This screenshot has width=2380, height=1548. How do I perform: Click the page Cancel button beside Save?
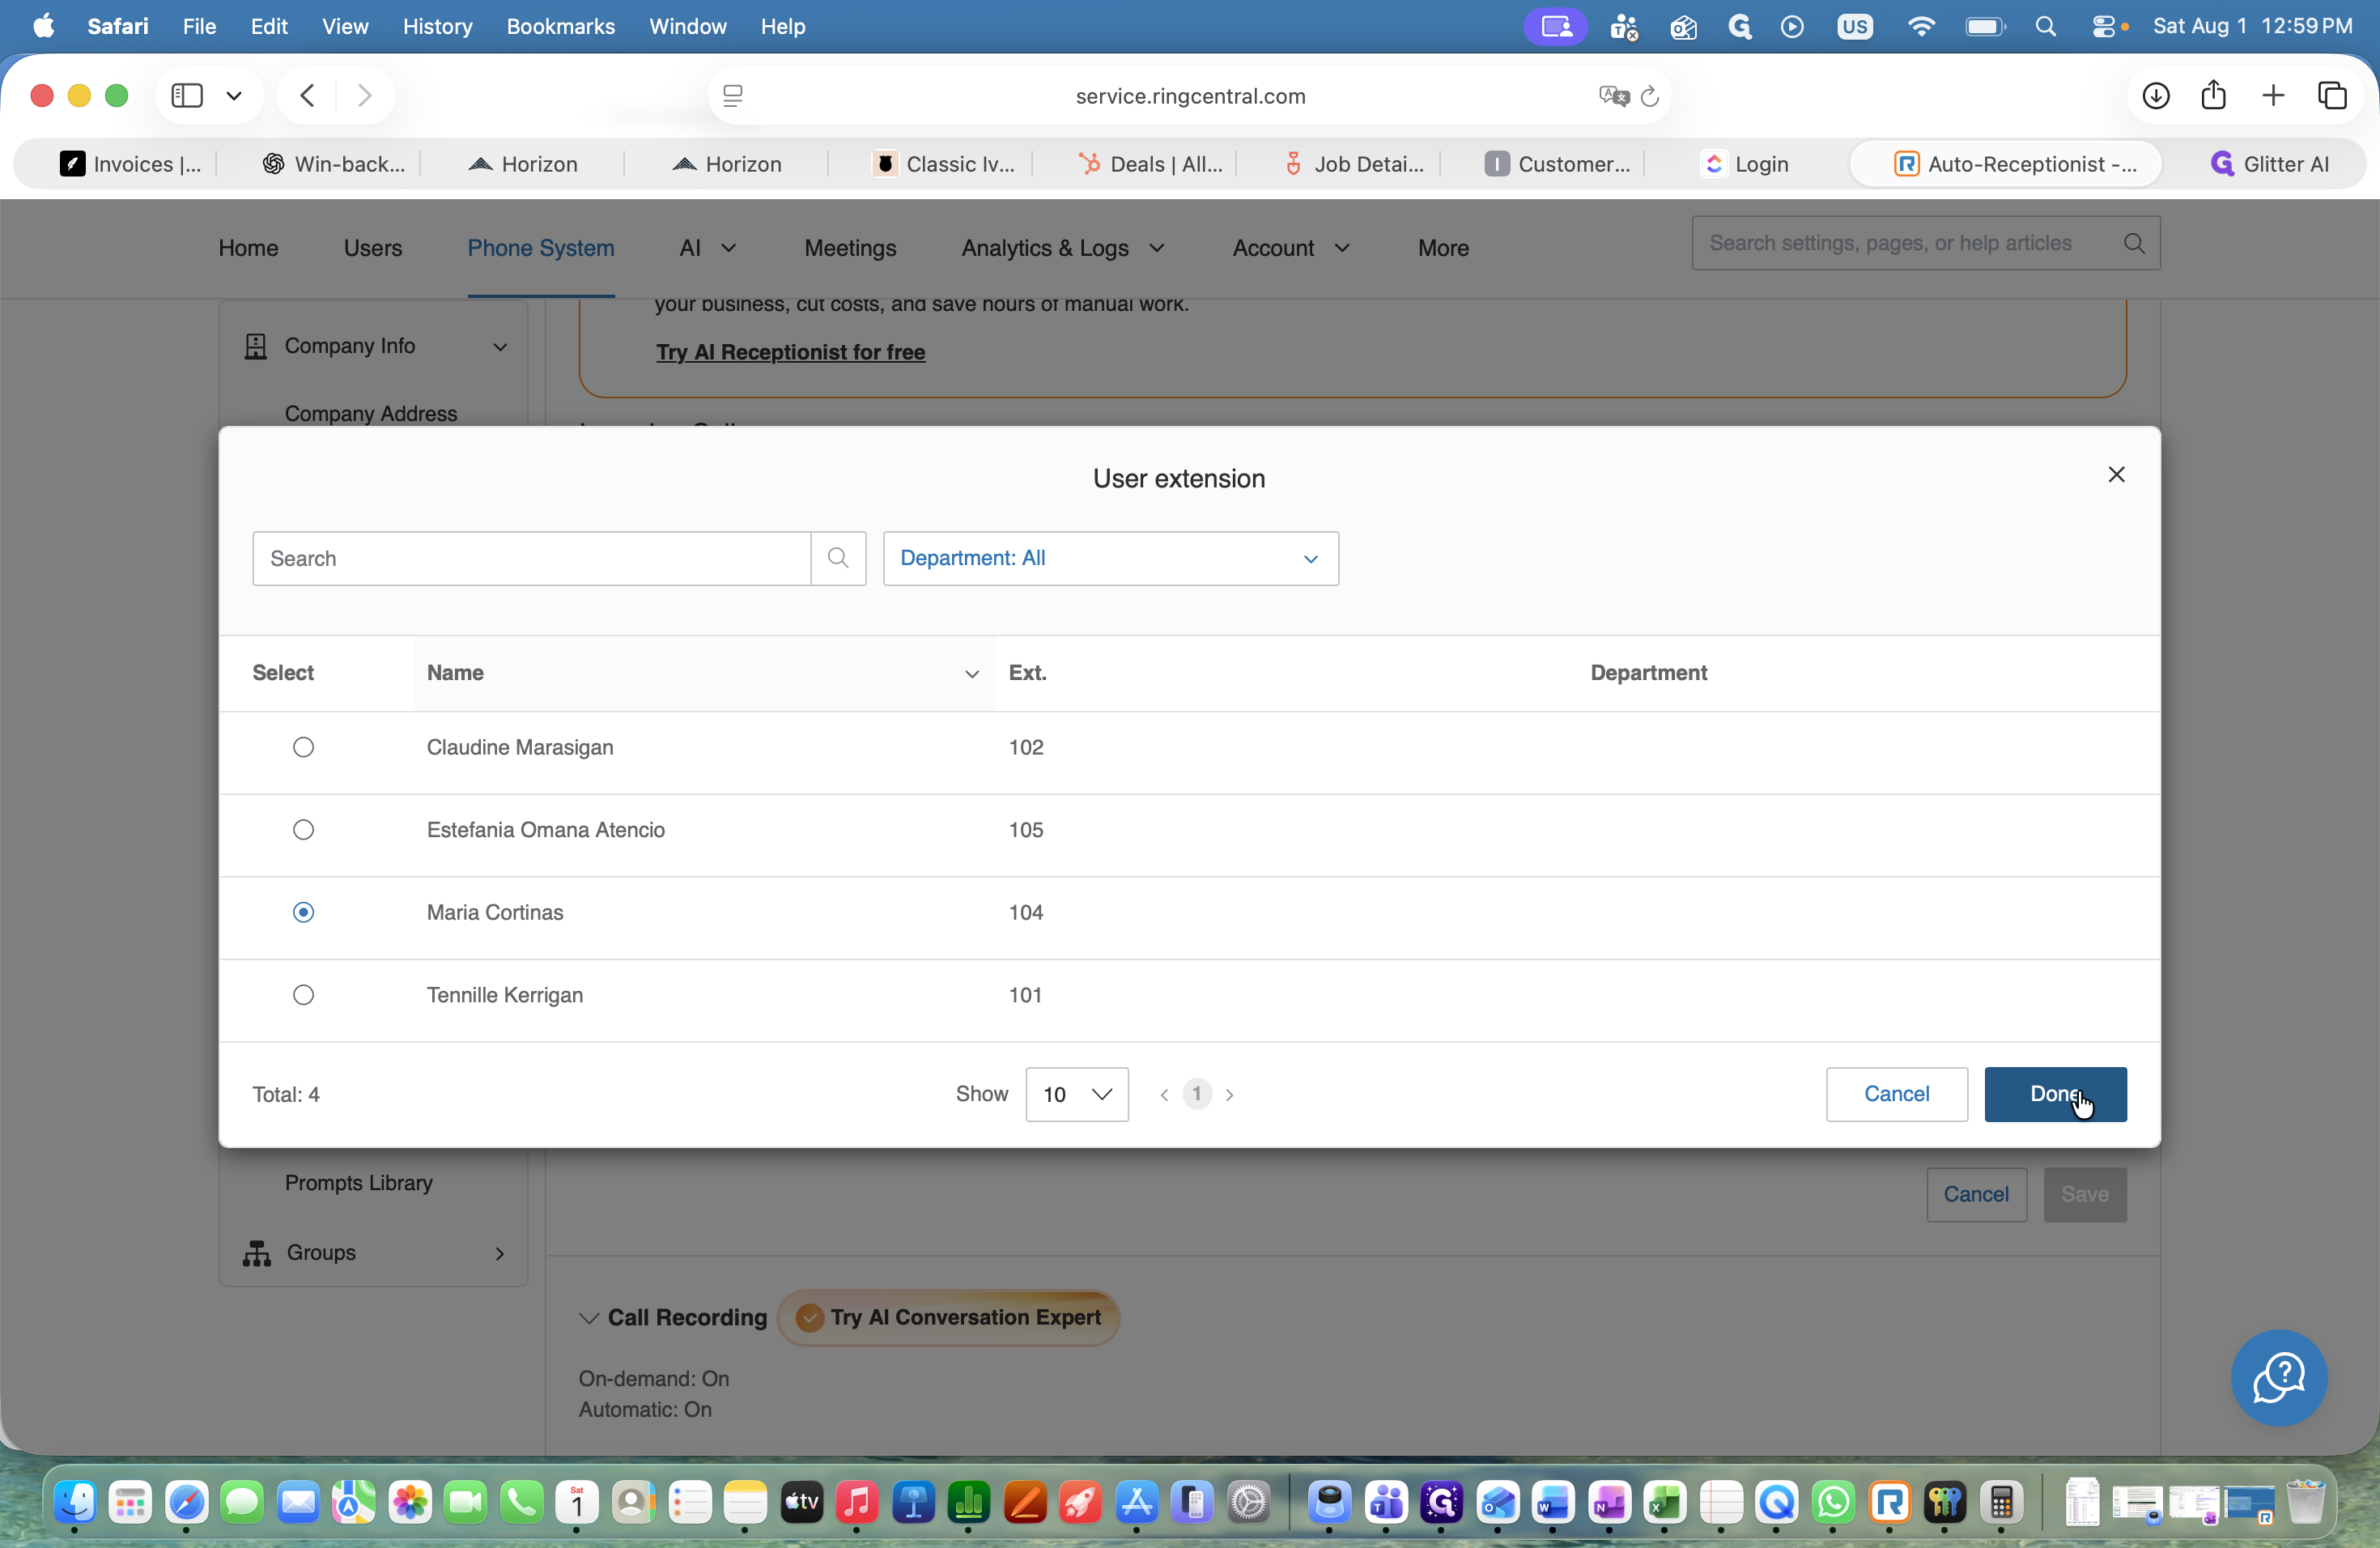tap(1976, 1194)
